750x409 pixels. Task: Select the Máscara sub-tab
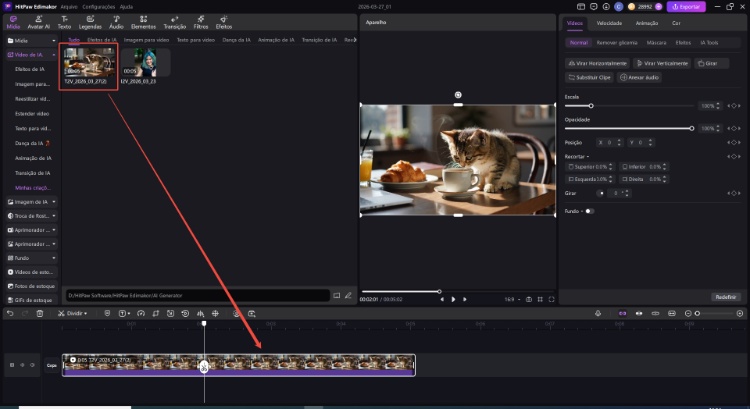(x=656, y=43)
